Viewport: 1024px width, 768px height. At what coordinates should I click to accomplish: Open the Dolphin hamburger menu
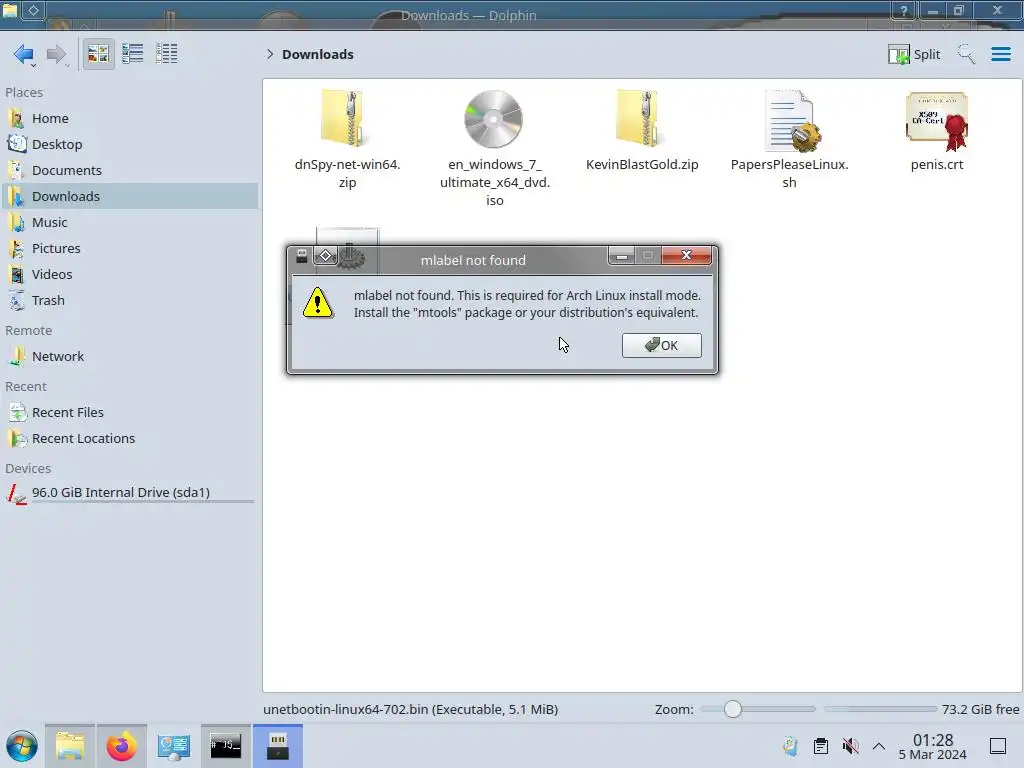tap(1000, 54)
